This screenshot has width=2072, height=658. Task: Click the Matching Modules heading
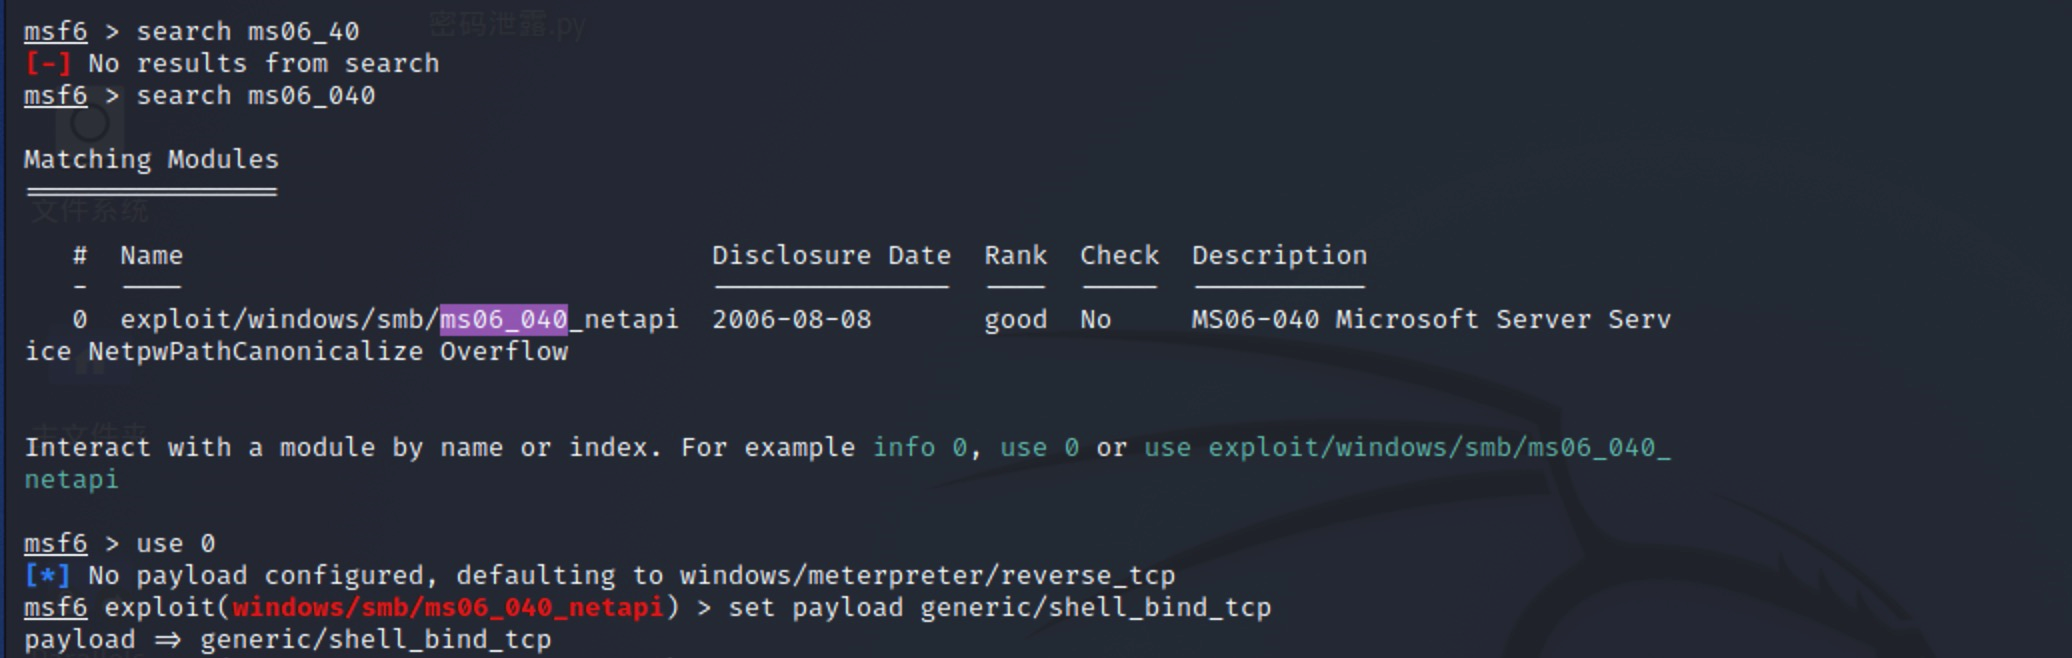(x=151, y=160)
